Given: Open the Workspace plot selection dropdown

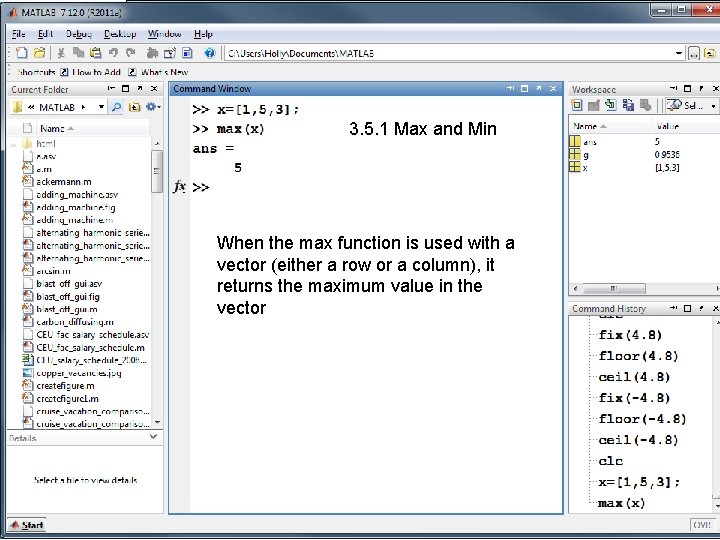Looking at the screenshot, I should [713, 106].
